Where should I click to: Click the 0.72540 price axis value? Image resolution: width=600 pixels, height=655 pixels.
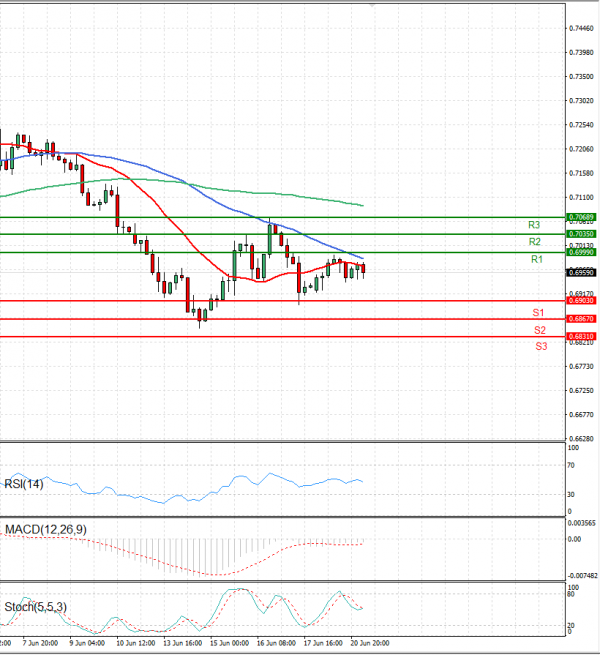pyautogui.click(x=581, y=125)
